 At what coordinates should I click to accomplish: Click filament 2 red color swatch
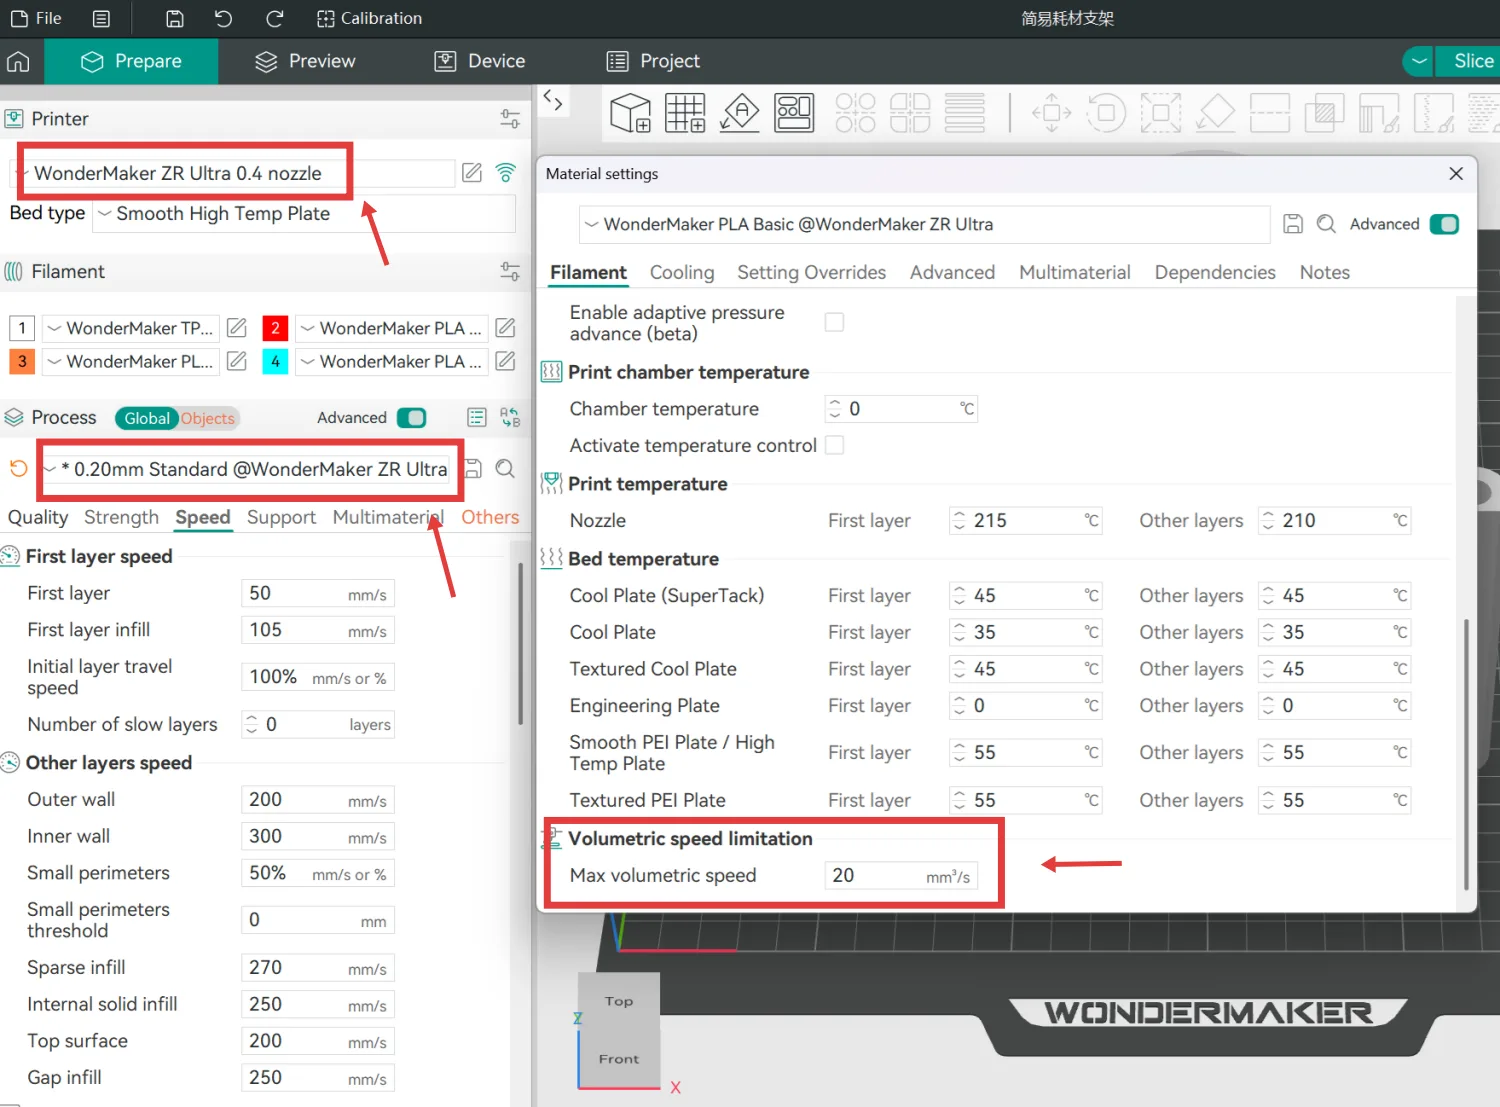[275, 328]
